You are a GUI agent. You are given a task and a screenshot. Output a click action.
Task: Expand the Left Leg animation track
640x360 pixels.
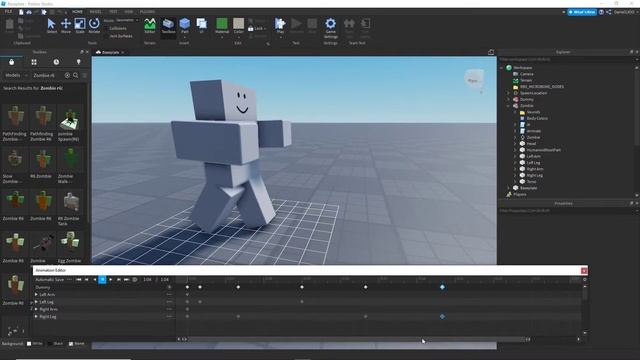coord(36,302)
